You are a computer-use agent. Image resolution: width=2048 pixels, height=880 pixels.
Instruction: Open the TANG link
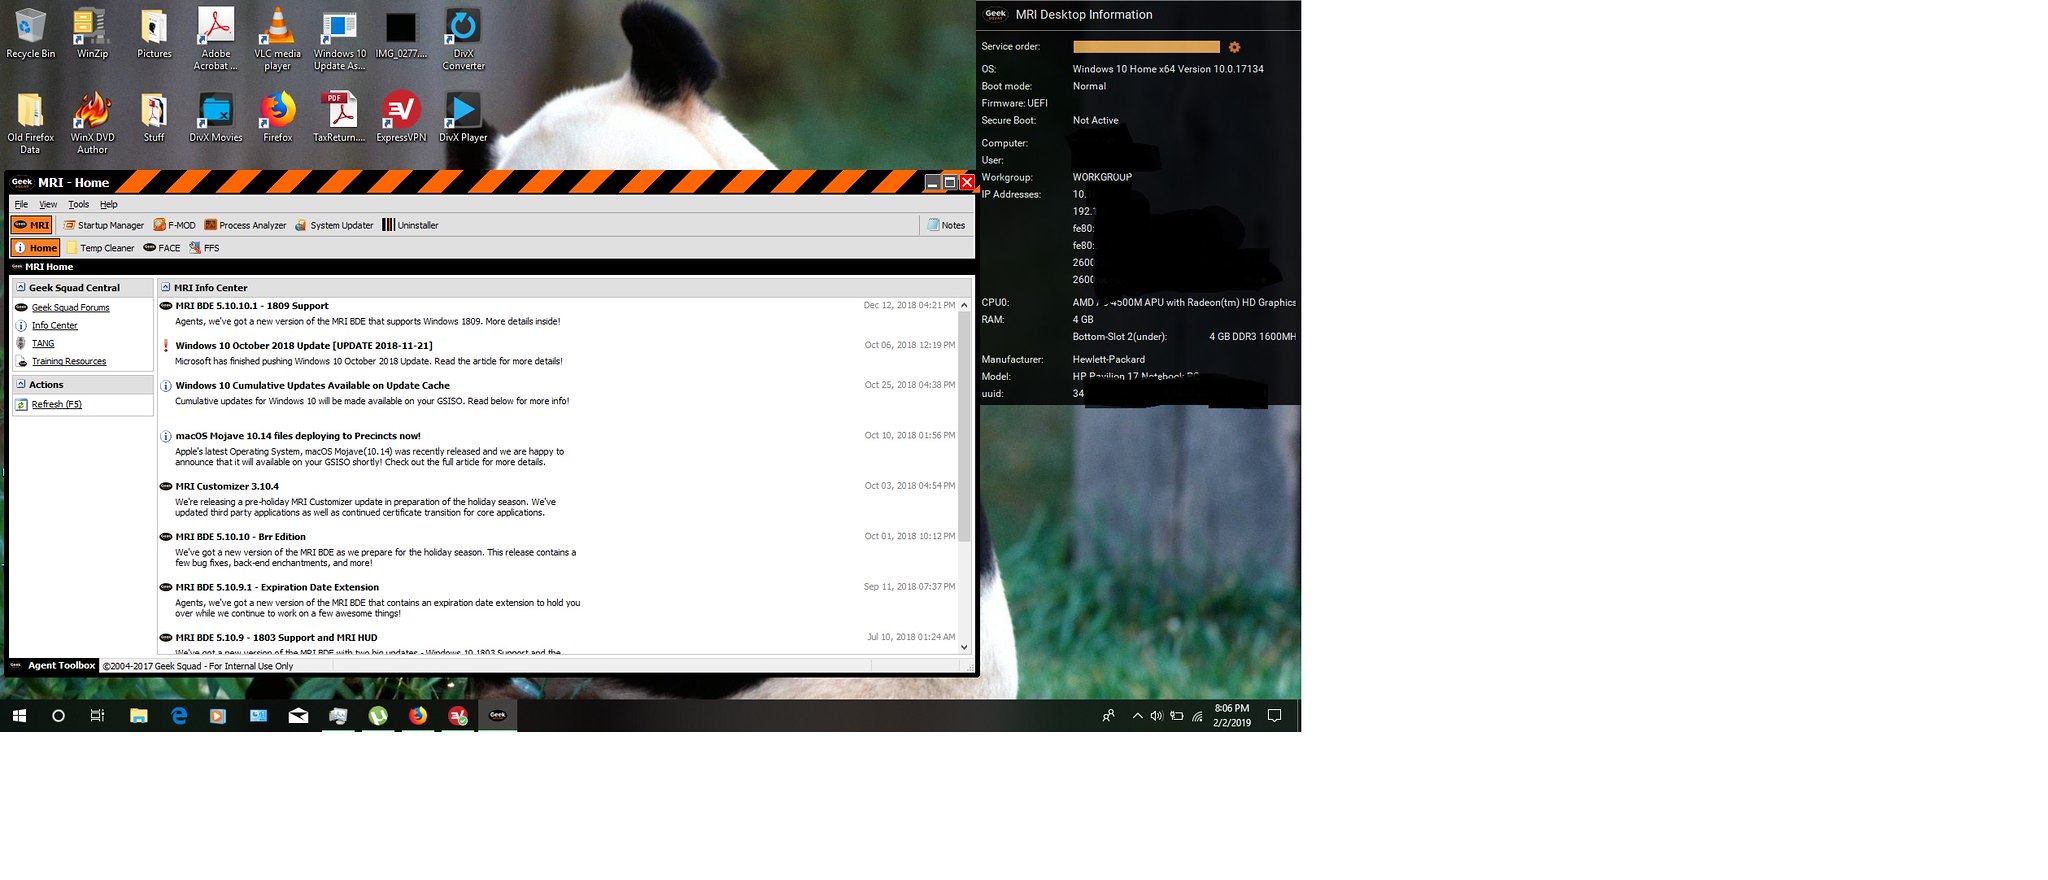[43, 344]
